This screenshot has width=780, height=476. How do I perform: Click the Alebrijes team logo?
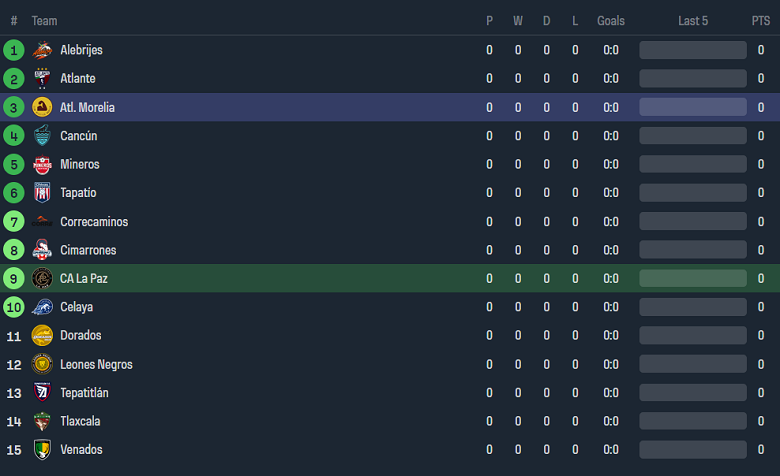coord(42,50)
